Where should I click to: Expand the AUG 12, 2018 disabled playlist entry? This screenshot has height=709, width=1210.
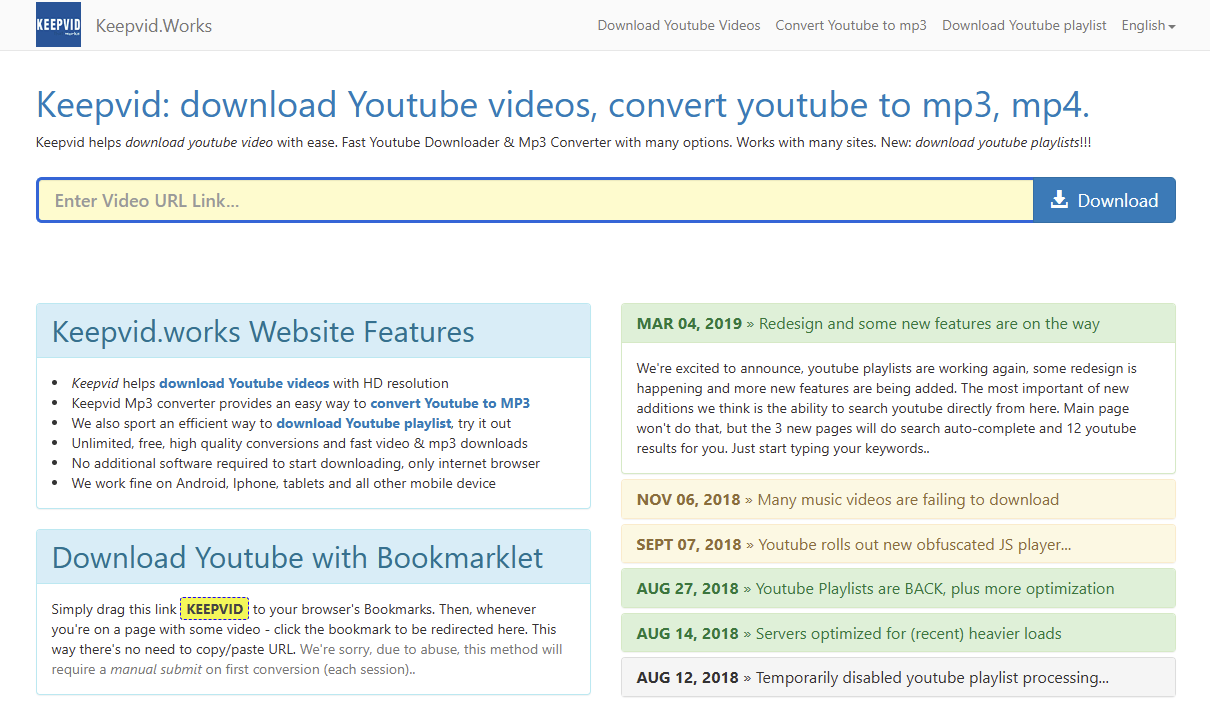[898, 677]
